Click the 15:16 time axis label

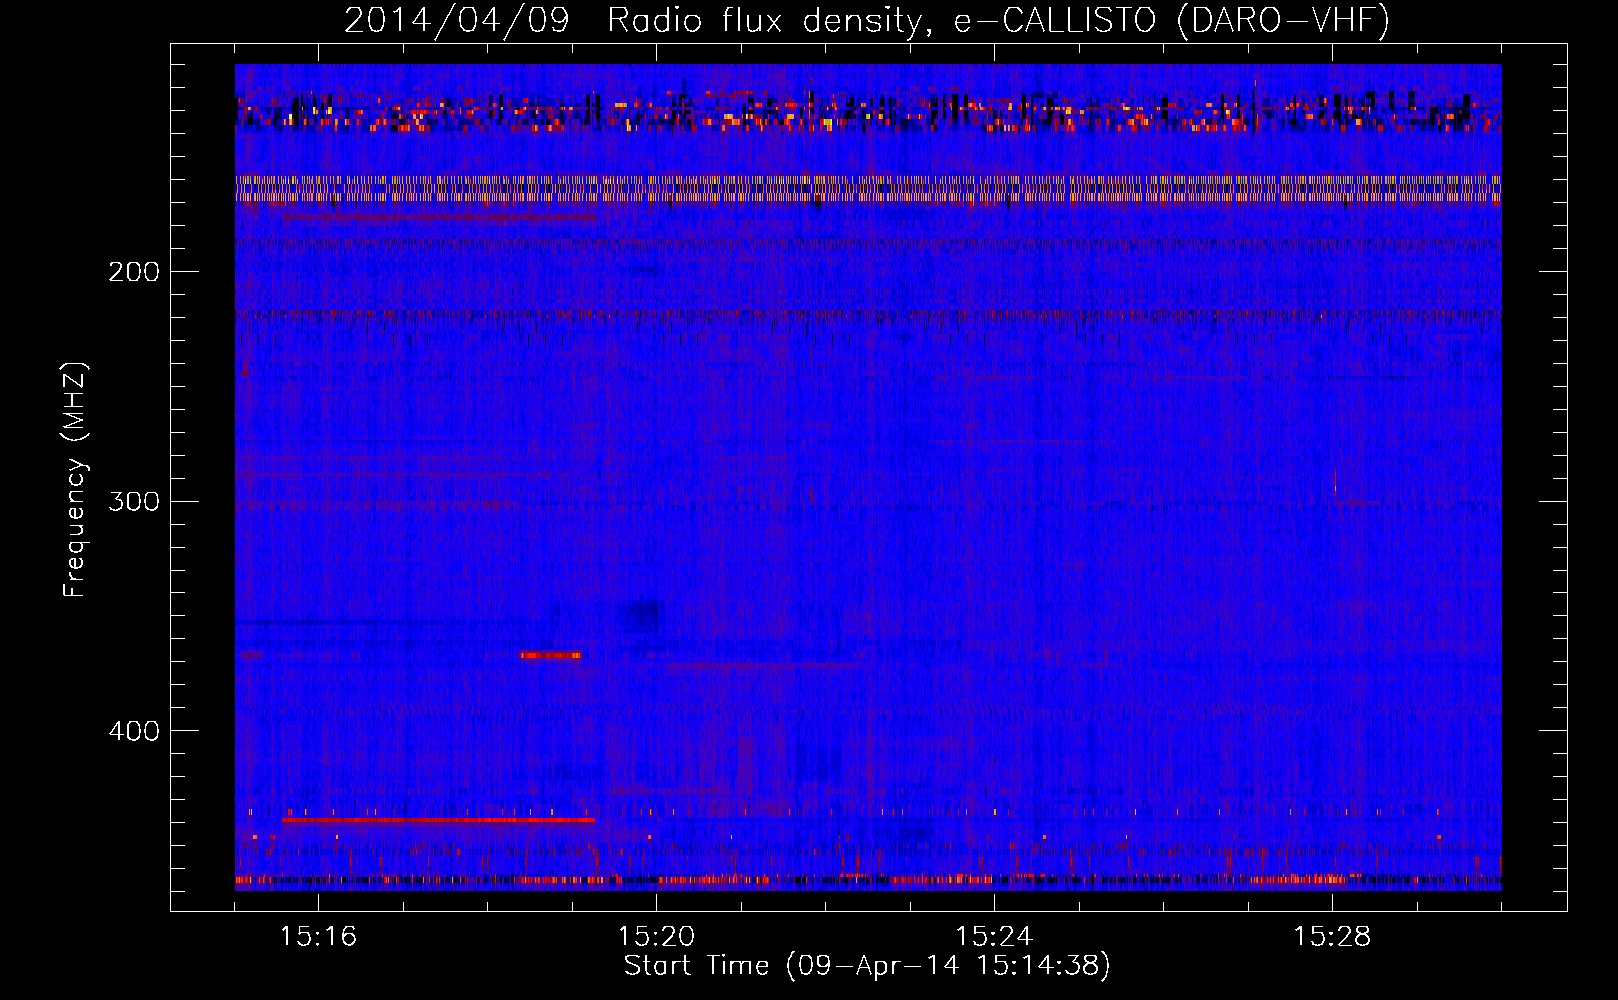click(x=318, y=936)
